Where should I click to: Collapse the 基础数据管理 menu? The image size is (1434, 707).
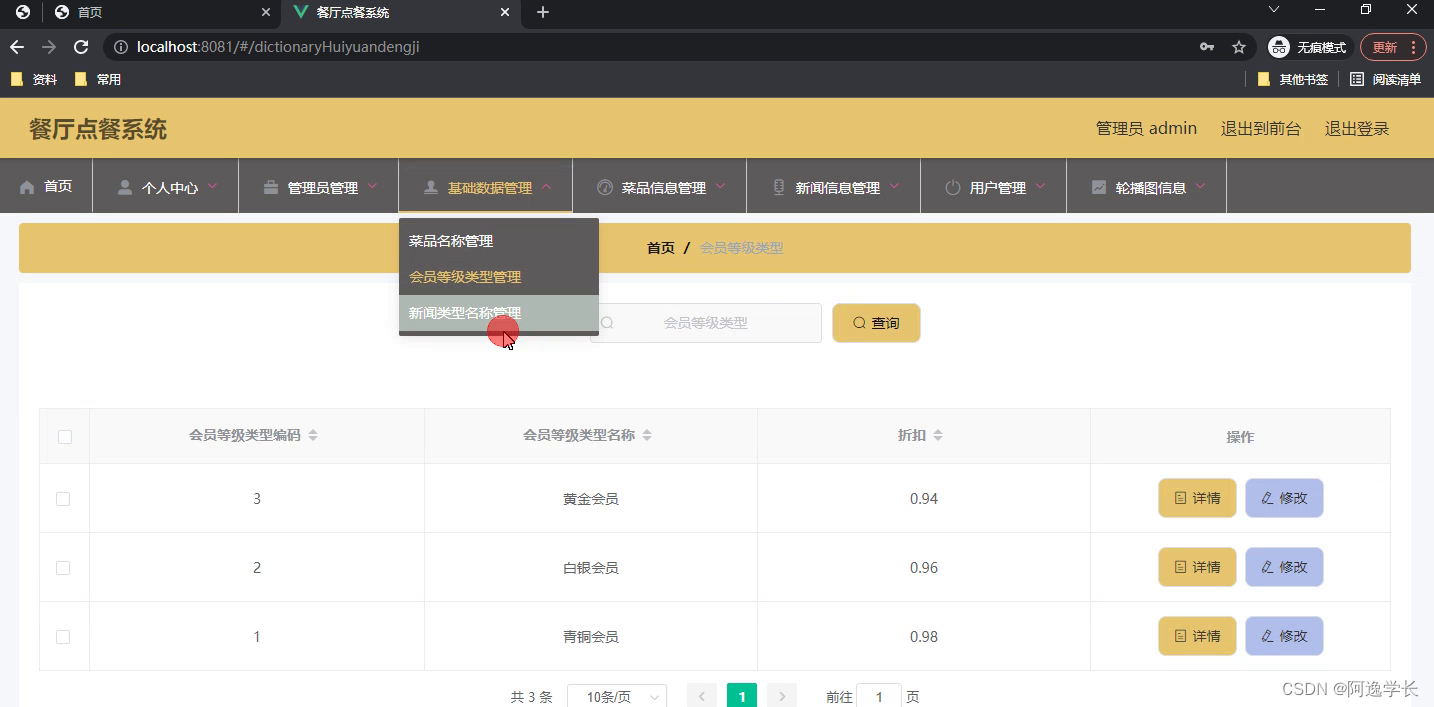point(486,186)
